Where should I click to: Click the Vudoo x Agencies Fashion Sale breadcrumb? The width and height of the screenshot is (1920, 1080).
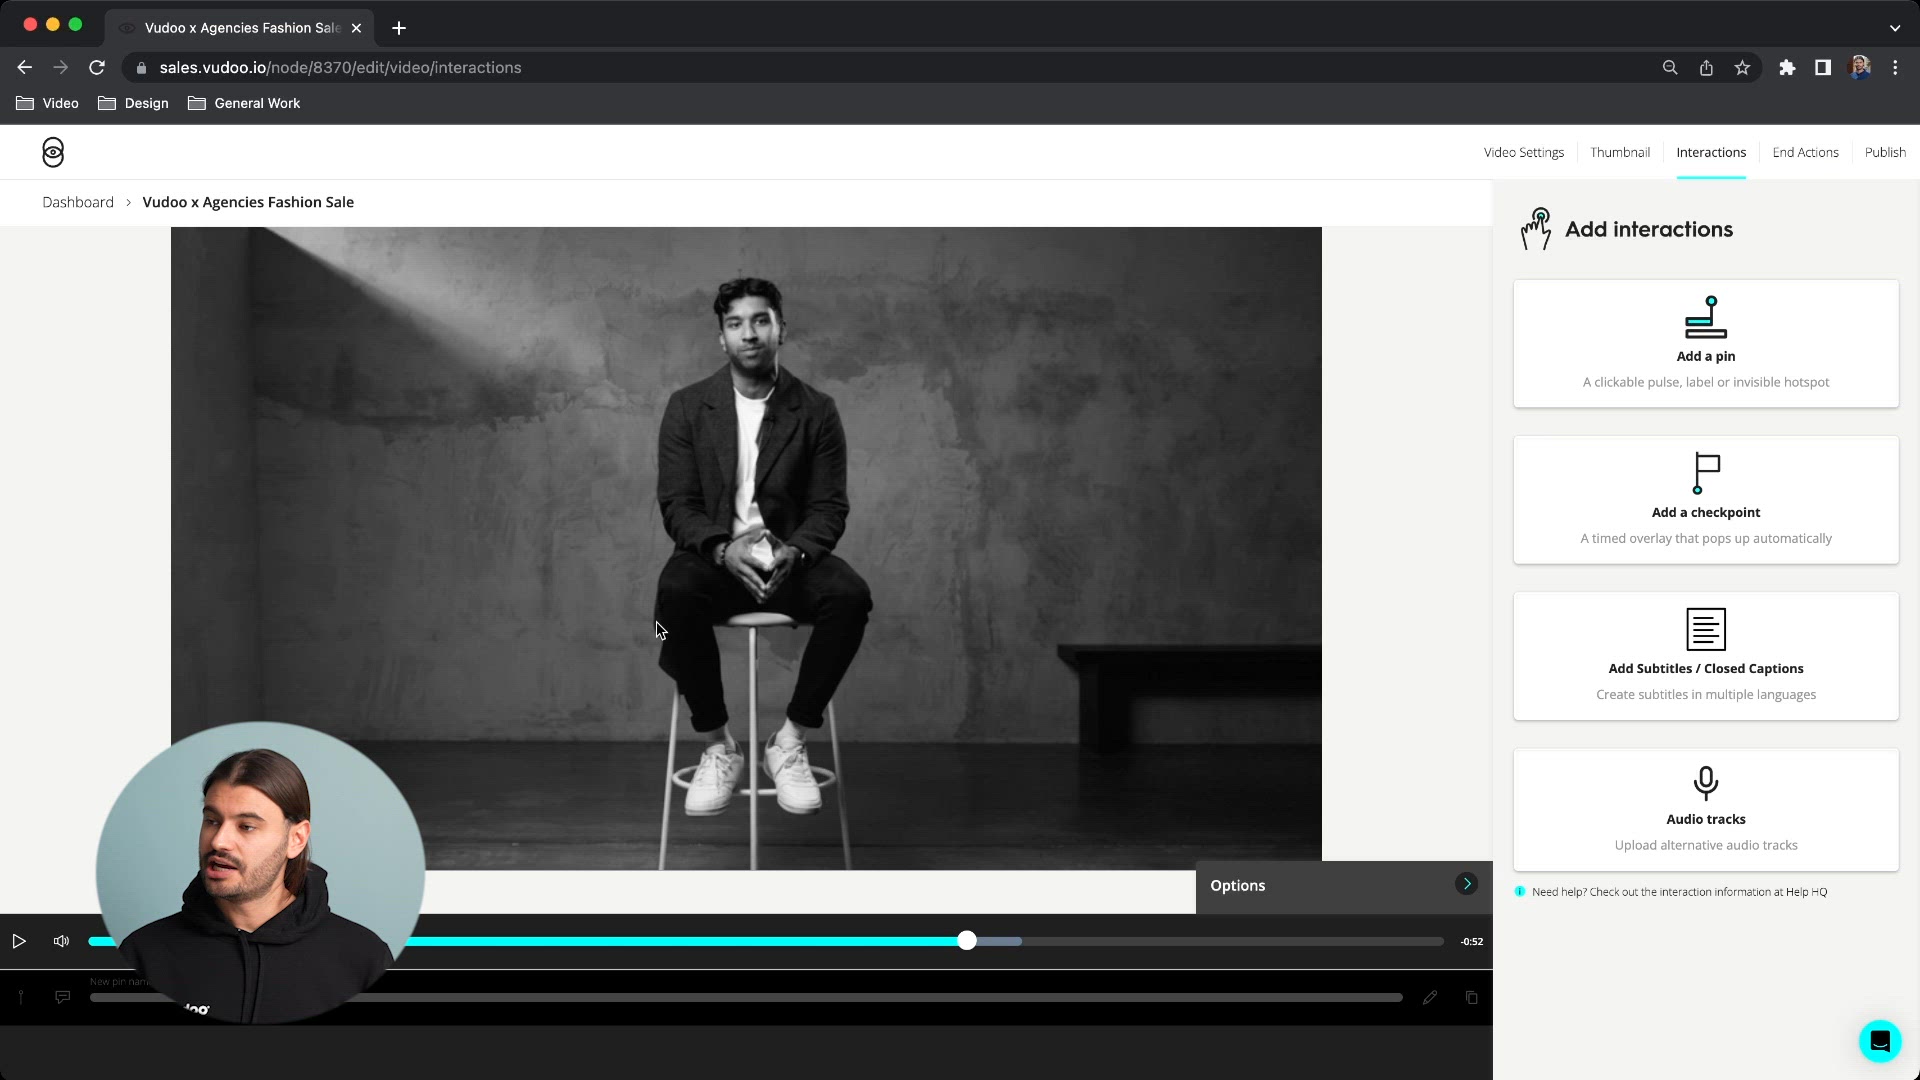(248, 202)
